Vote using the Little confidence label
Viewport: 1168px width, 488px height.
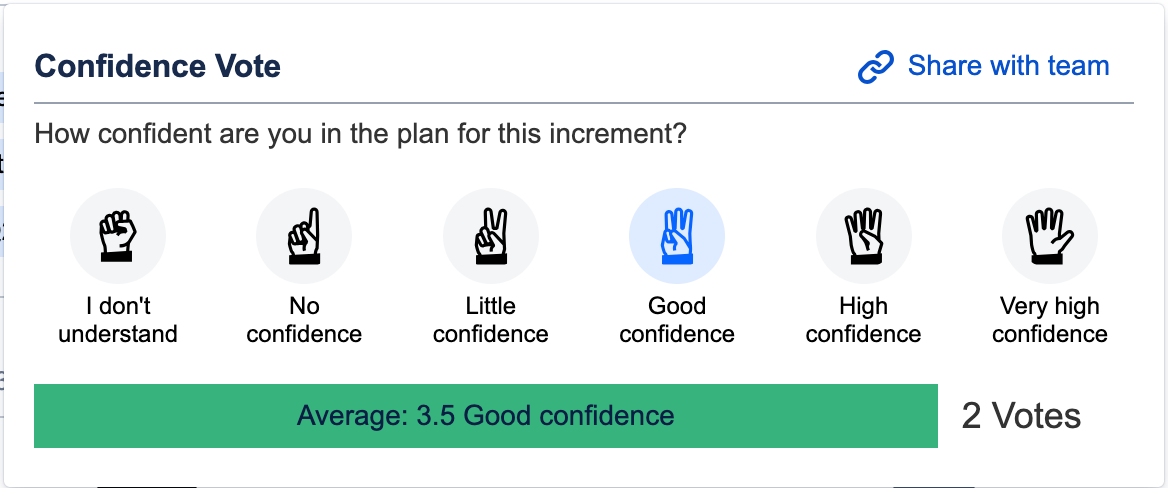click(x=491, y=320)
